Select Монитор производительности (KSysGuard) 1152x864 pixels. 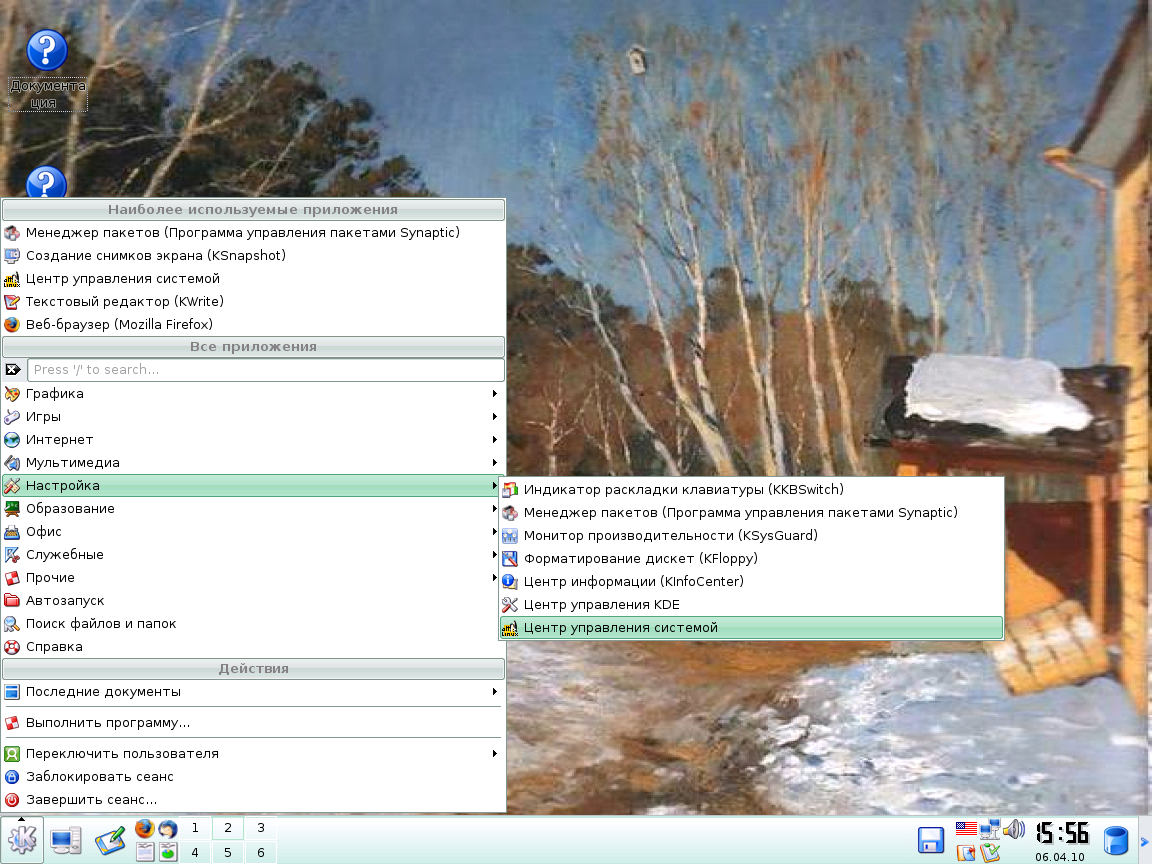pyautogui.click(x=670, y=536)
